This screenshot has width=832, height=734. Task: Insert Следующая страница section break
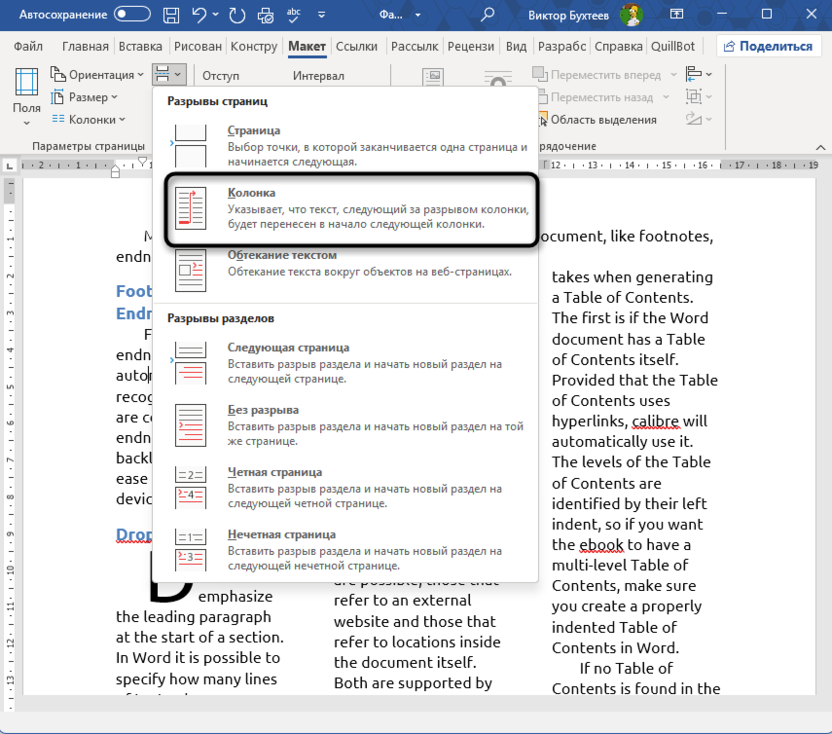[346, 363]
